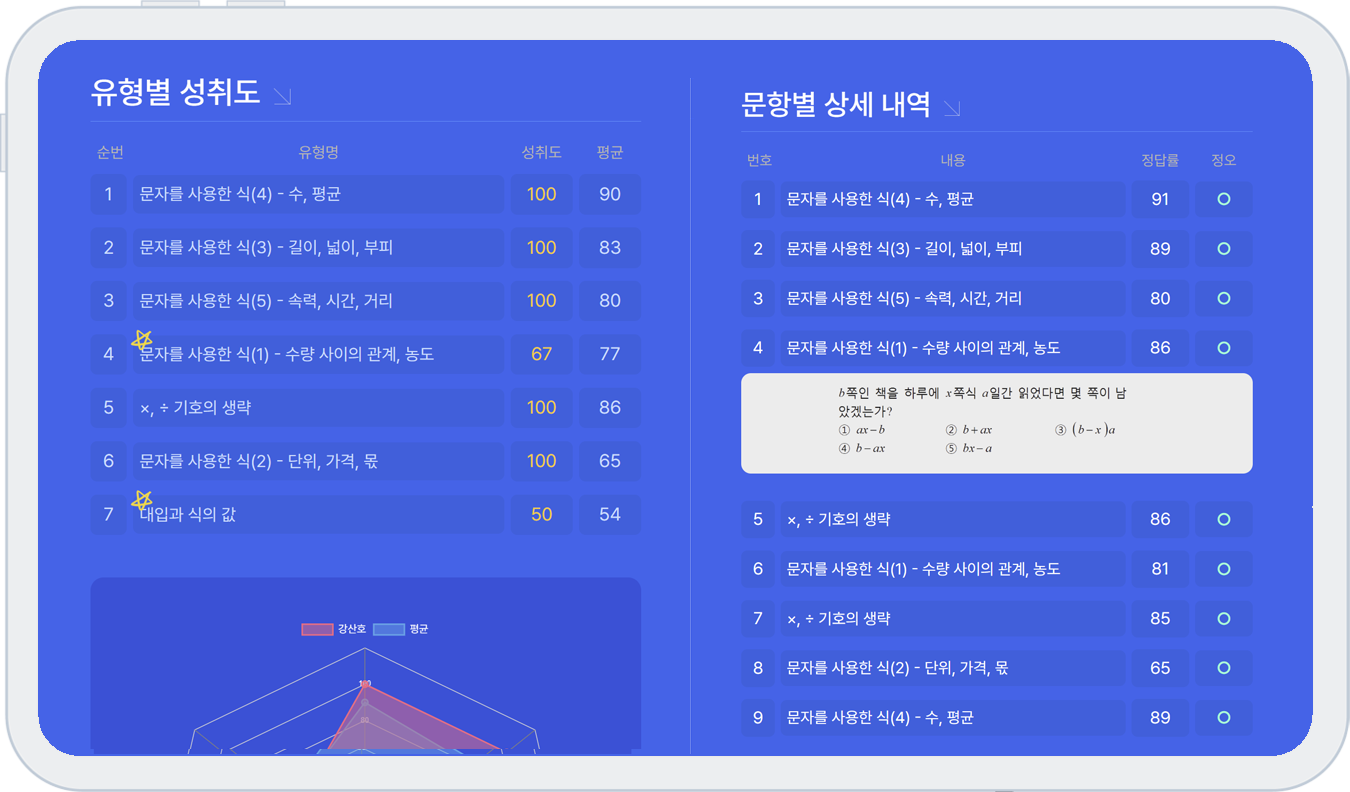Click the correct-mark circle for question 8

1223,668
